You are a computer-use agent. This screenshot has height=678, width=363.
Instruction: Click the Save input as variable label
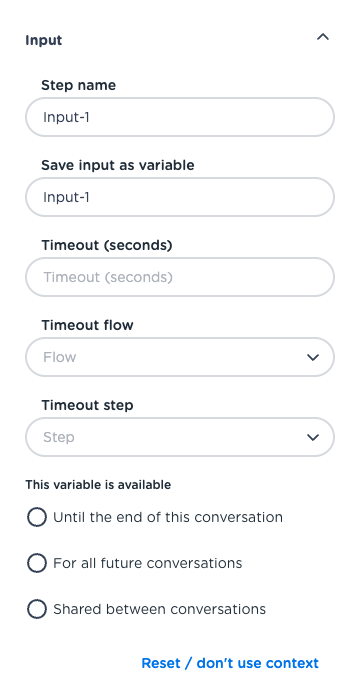(118, 165)
